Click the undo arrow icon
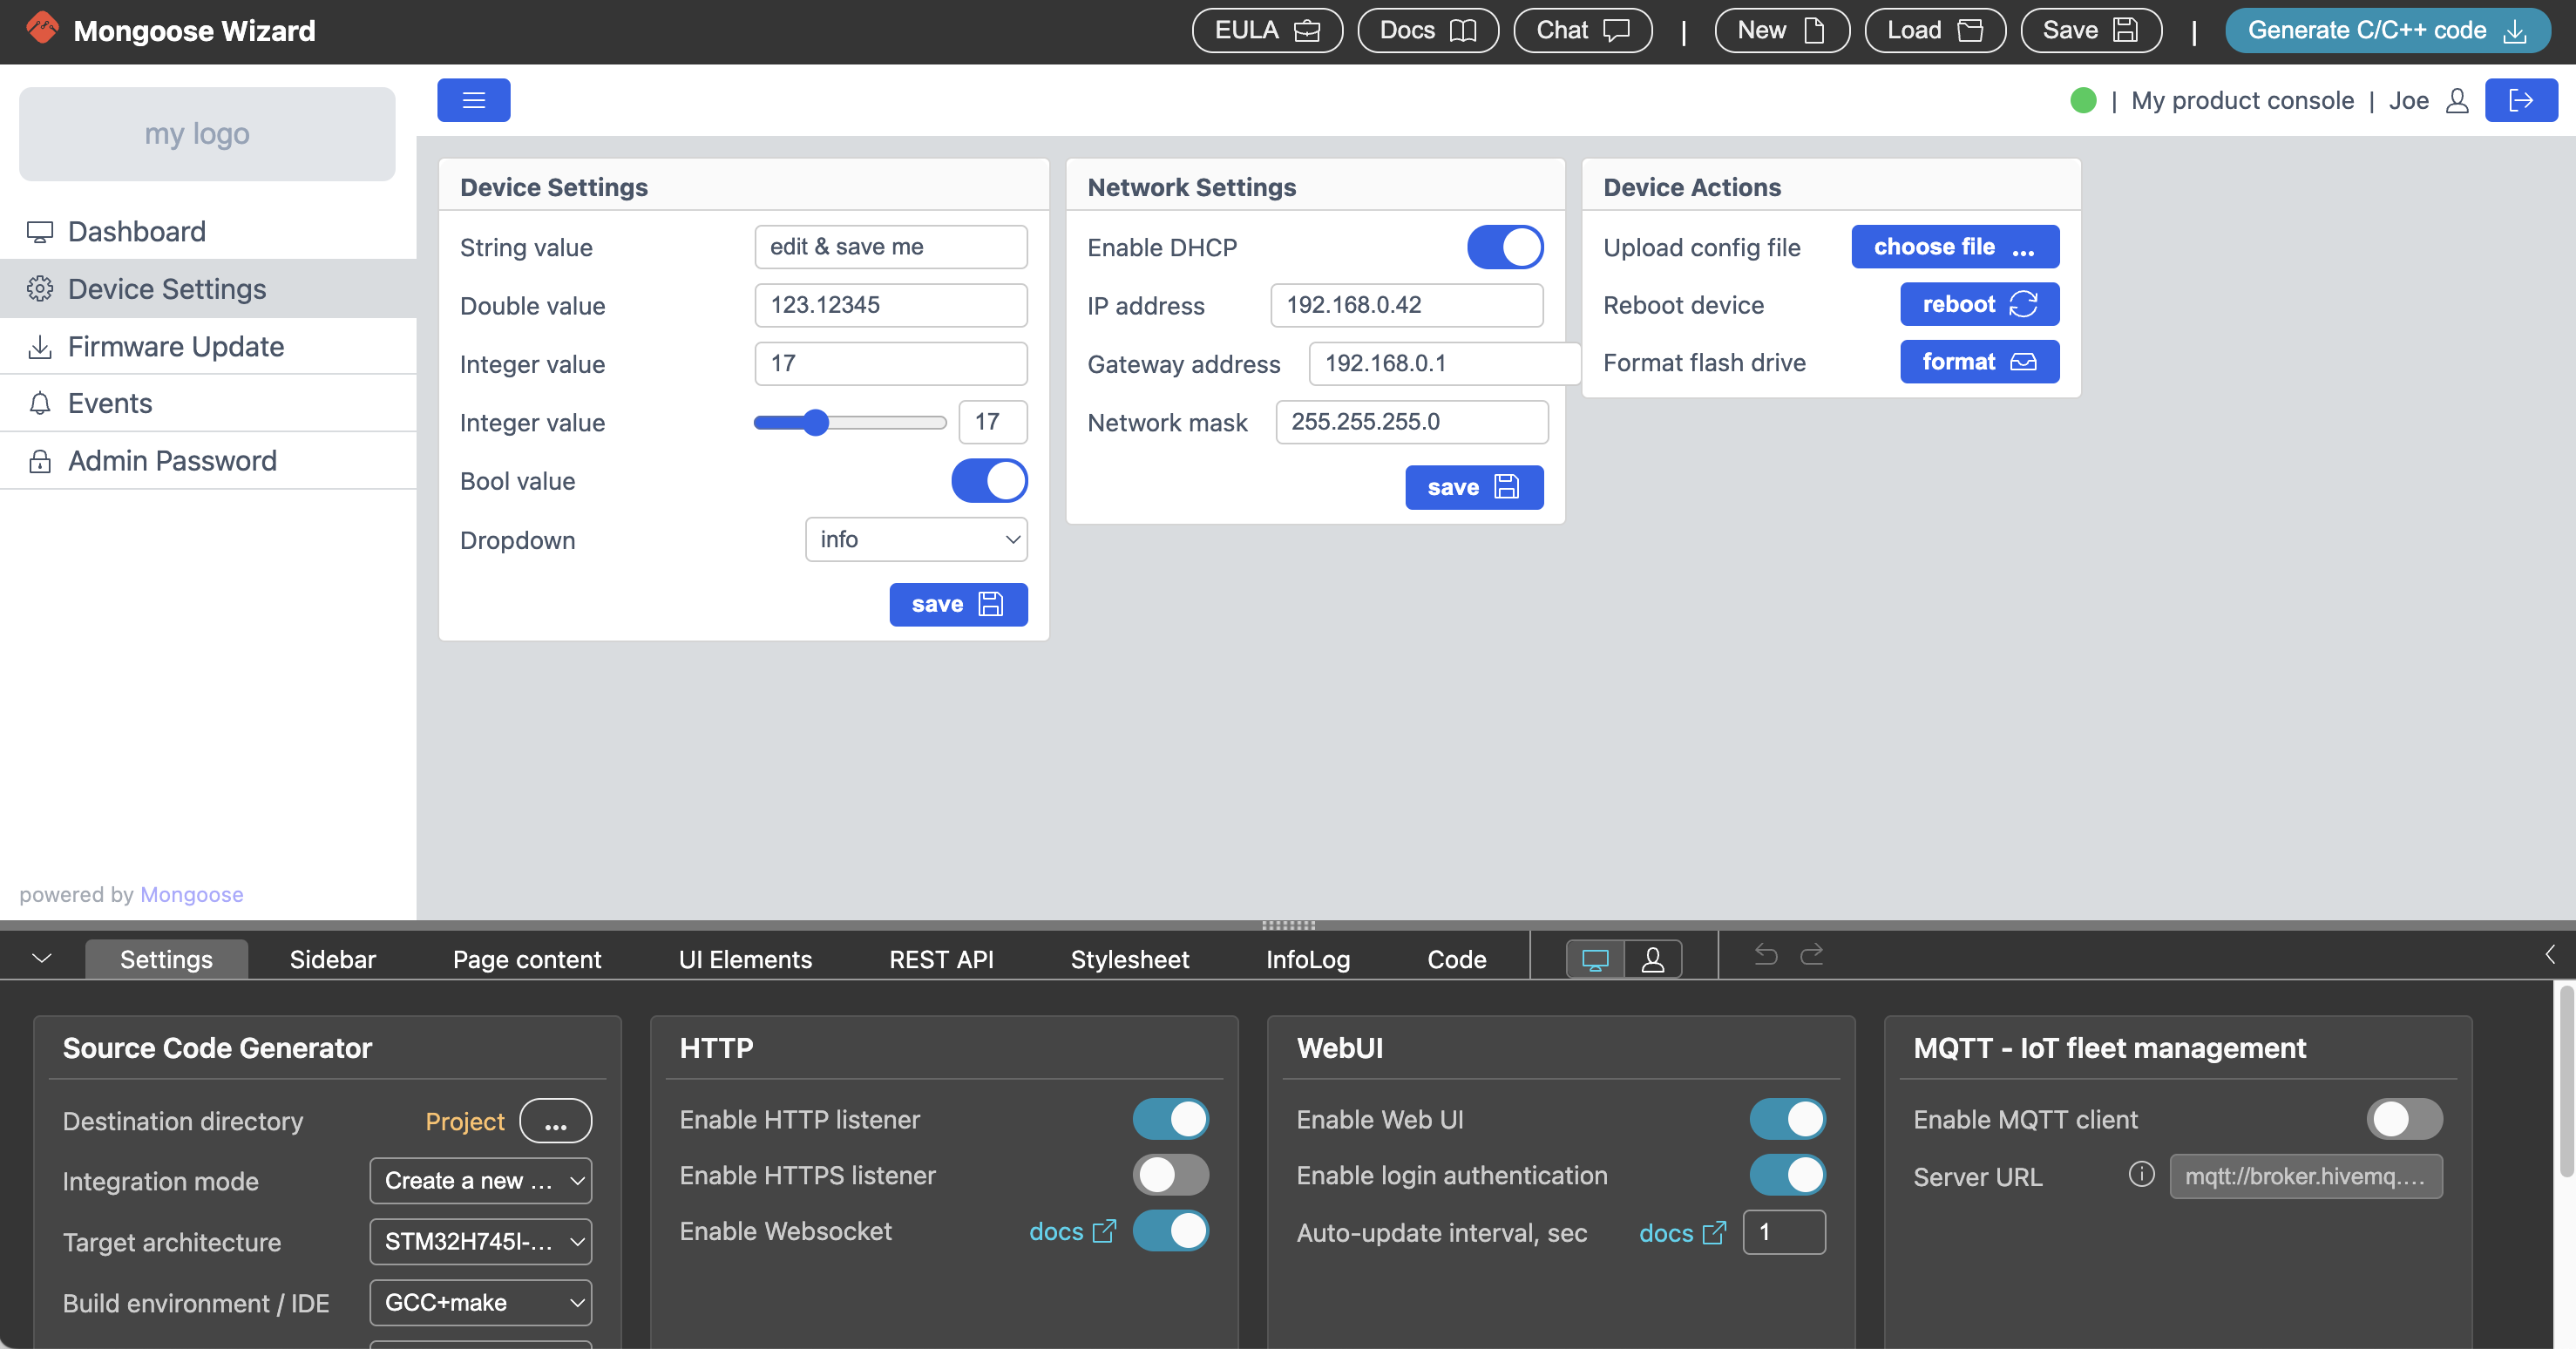2576x1349 pixels. [x=1766, y=955]
